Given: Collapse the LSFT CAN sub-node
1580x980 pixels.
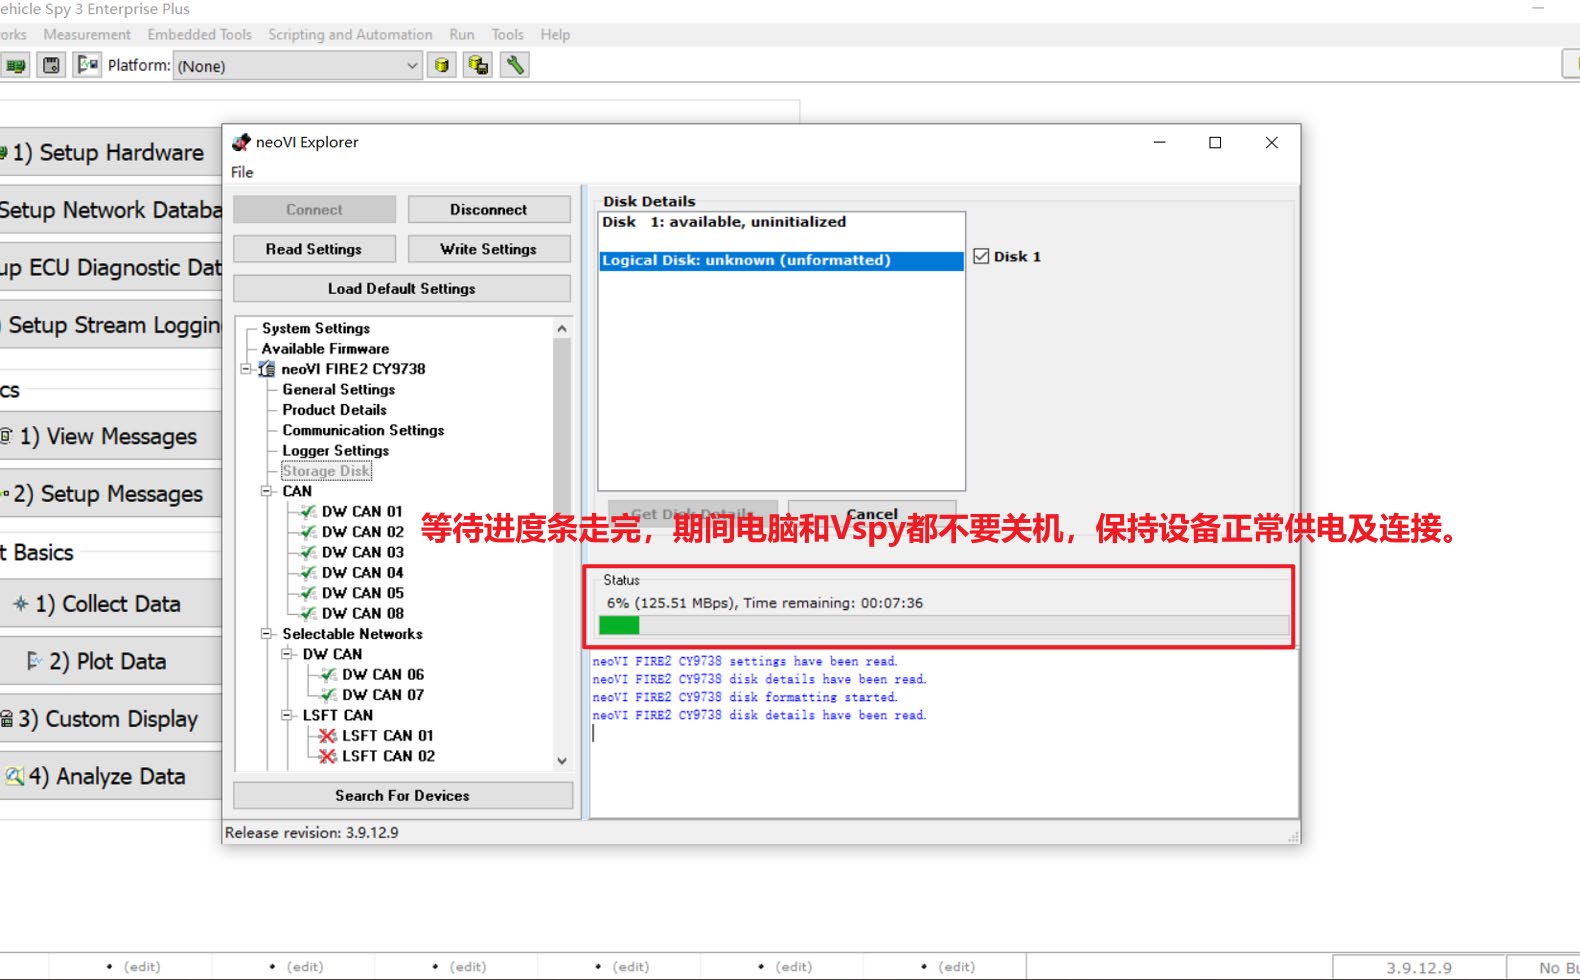Looking at the screenshot, I should pos(287,715).
